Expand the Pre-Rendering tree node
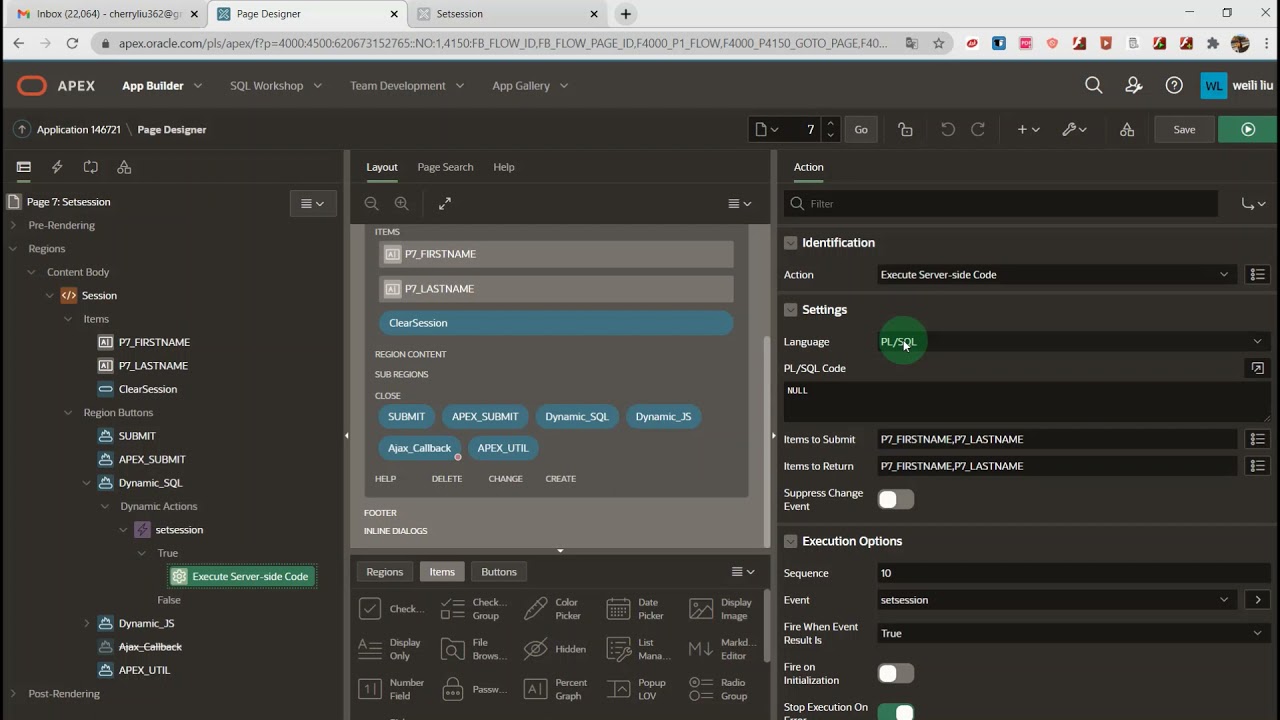The height and width of the screenshot is (720, 1280). tap(13, 225)
